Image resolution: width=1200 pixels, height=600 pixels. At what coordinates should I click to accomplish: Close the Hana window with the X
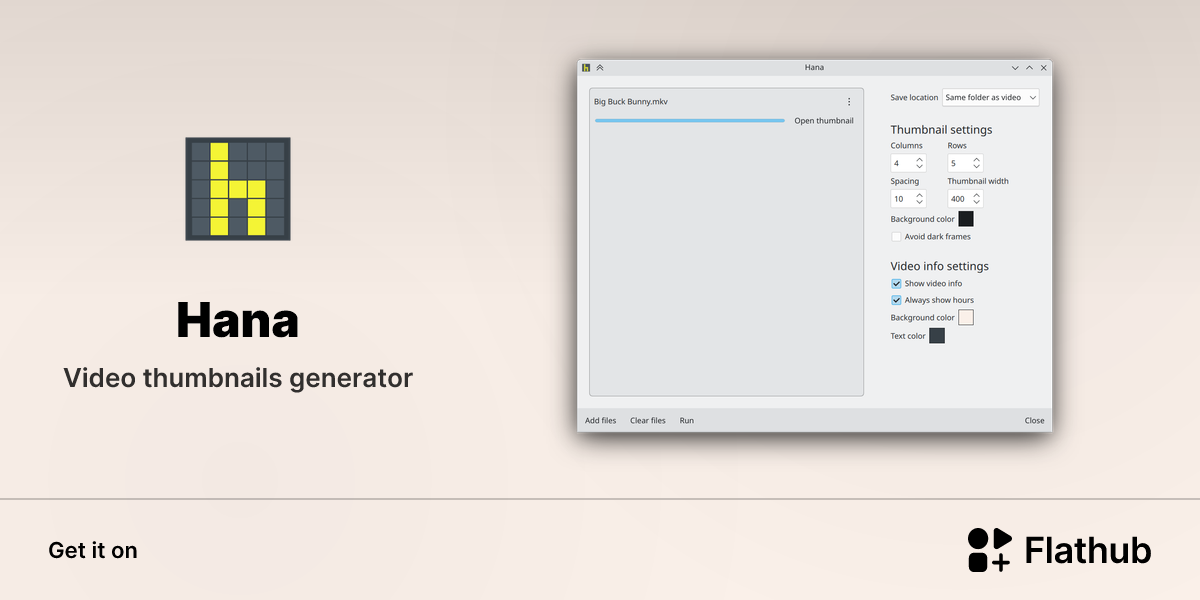[1044, 68]
